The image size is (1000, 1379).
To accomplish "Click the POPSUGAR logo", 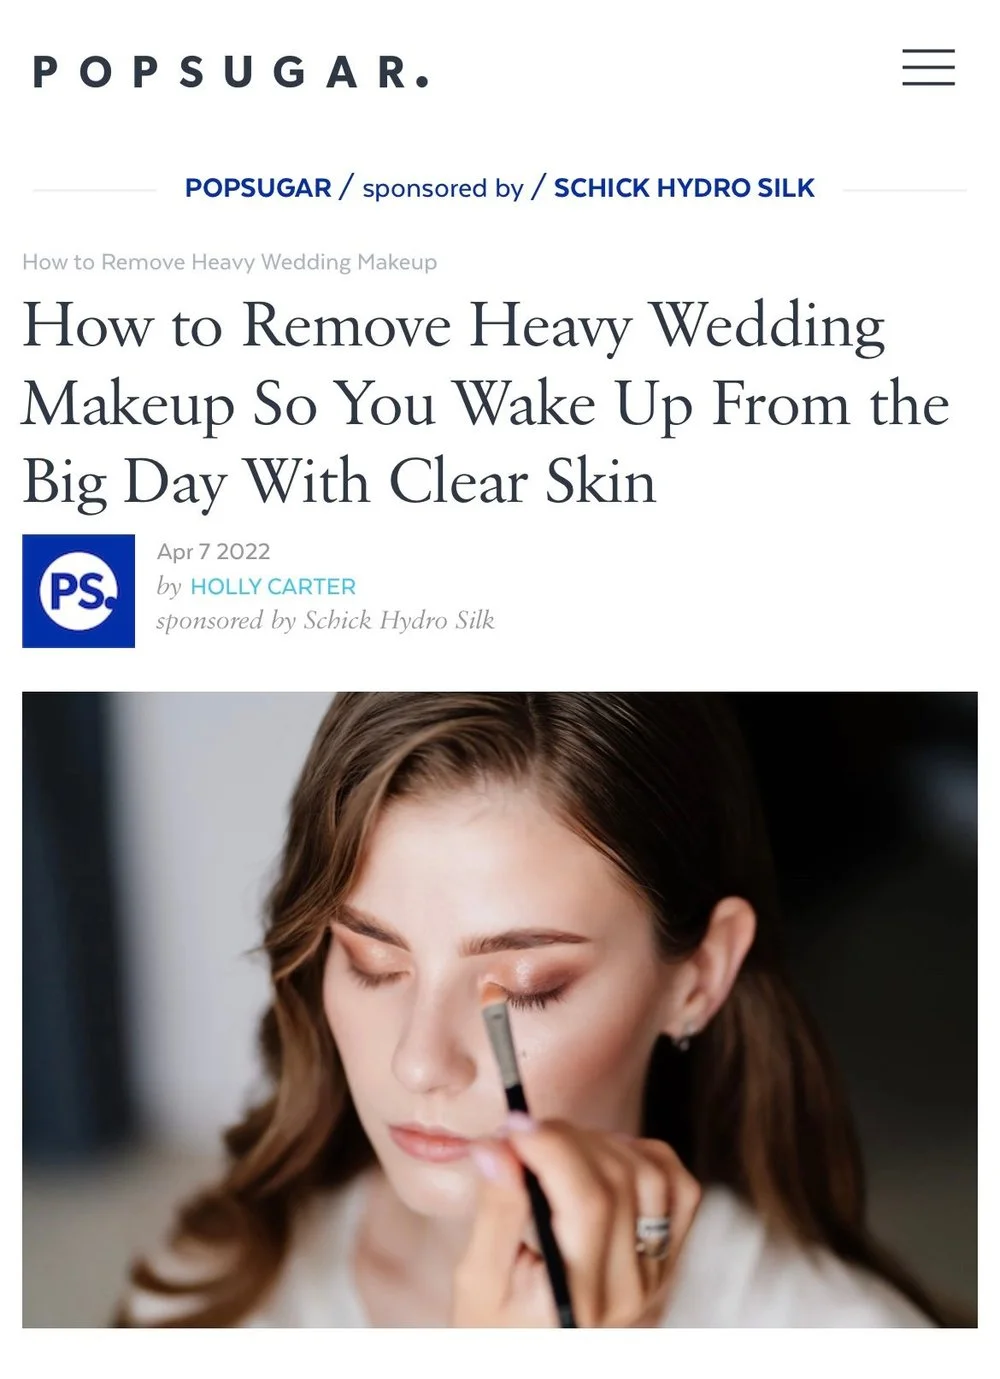I will (x=231, y=72).
